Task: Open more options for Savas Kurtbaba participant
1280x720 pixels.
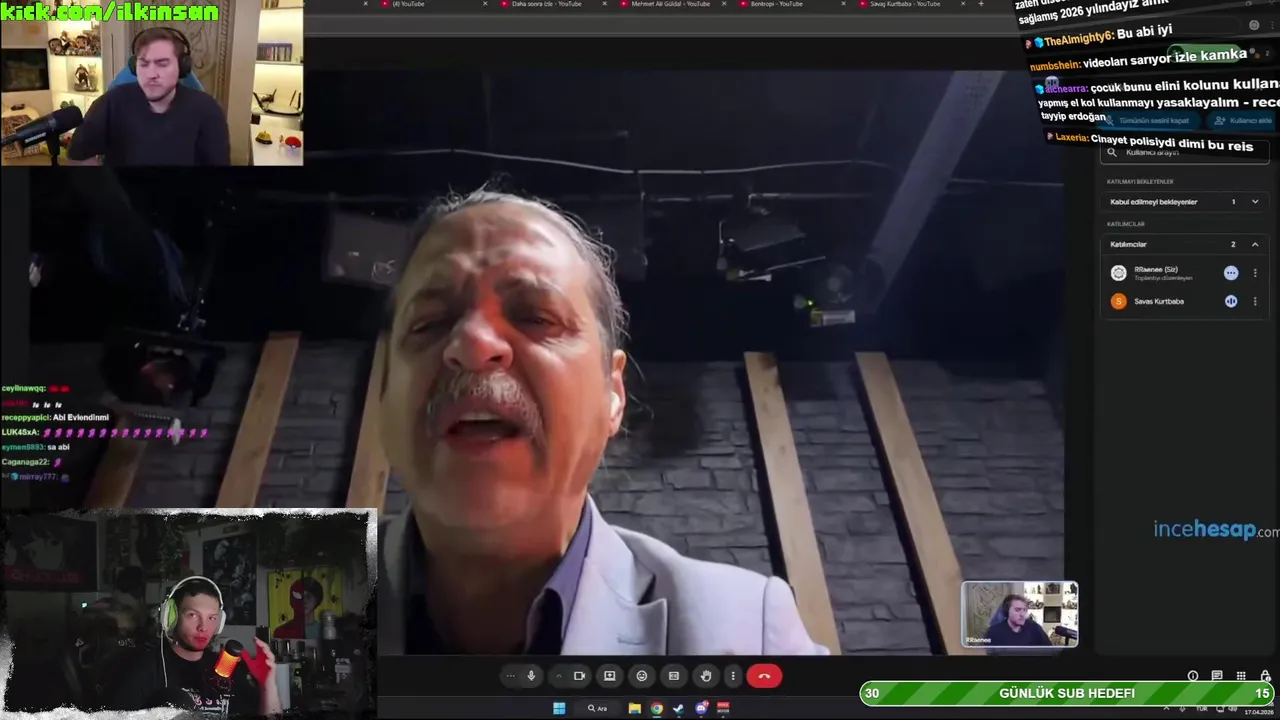Action: point(1255,301)
